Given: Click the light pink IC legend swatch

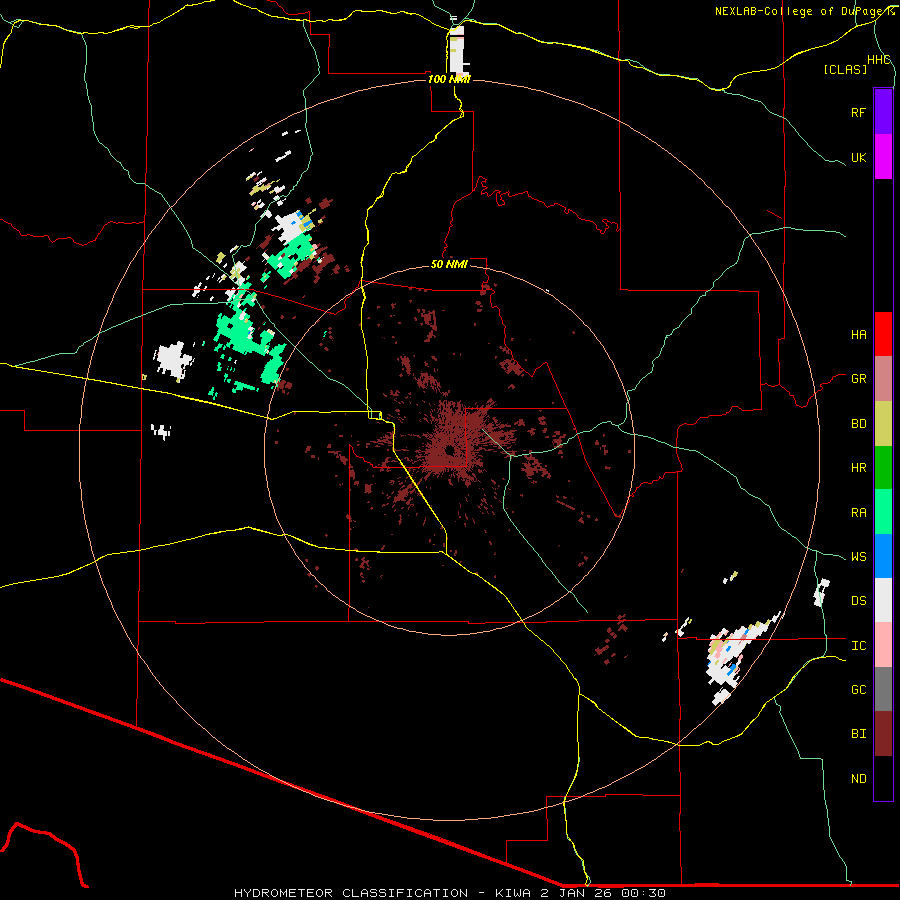Looking at the screenshot, I should coord(883,645).
